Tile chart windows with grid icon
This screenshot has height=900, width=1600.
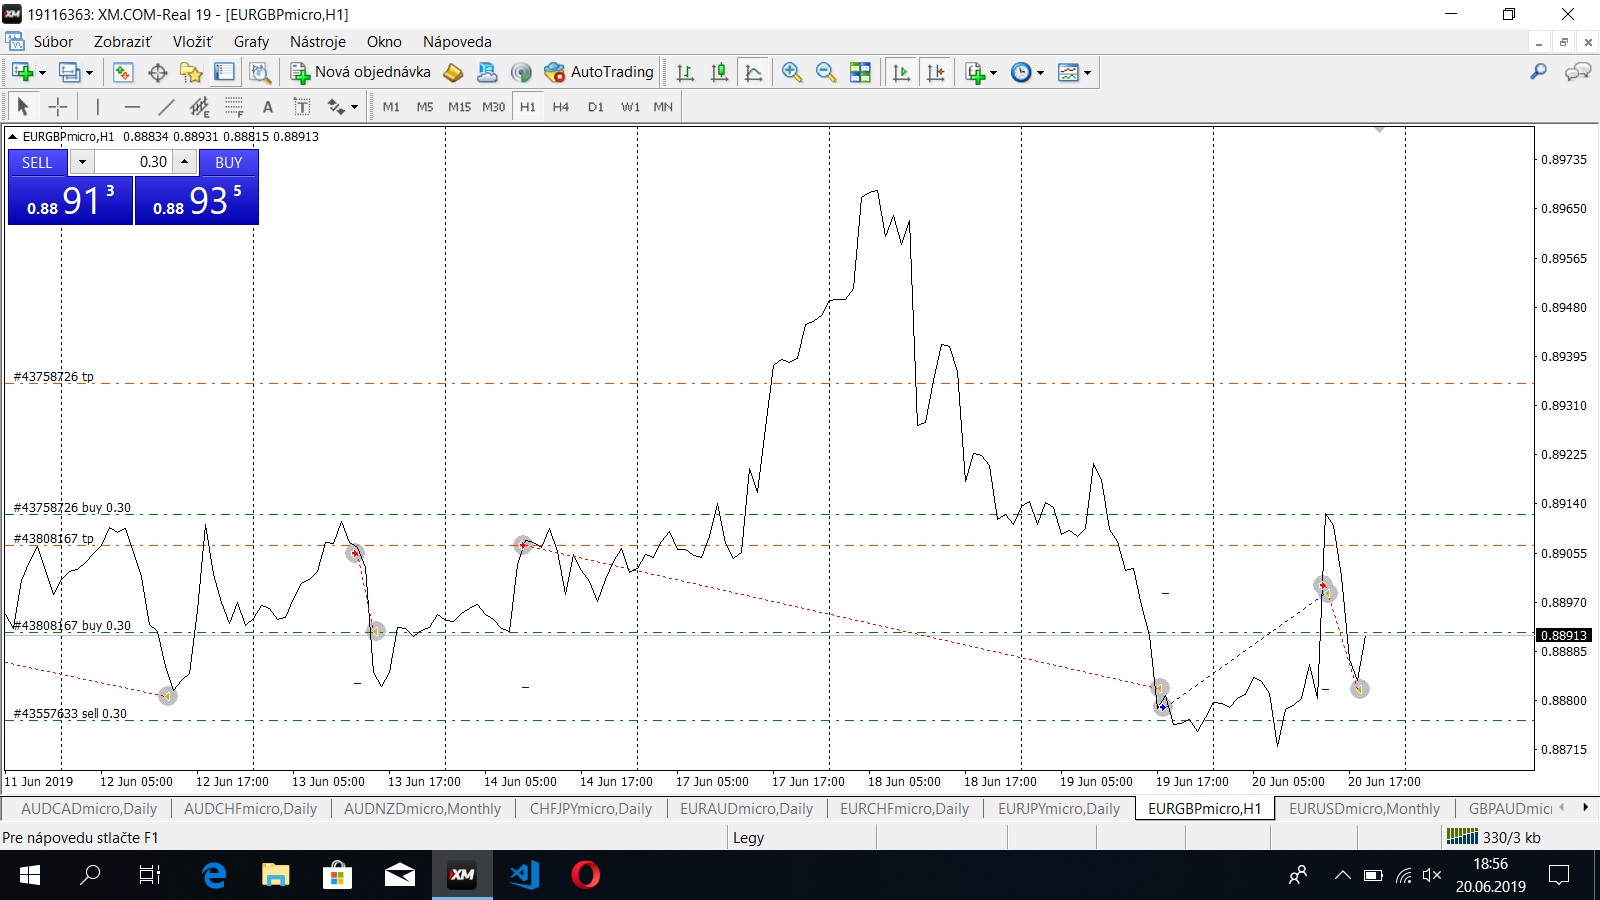[860, 72]
